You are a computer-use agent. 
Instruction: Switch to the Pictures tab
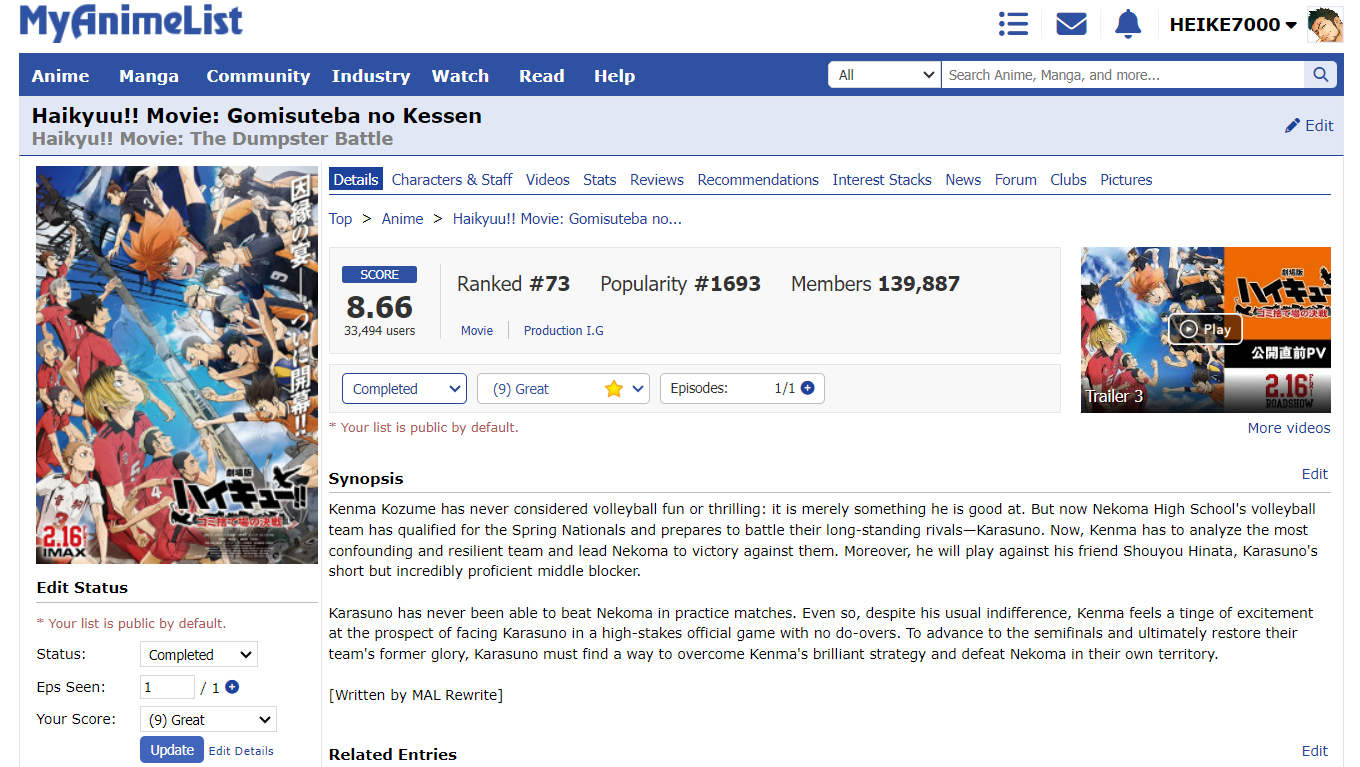click(x=1126, y=180)
